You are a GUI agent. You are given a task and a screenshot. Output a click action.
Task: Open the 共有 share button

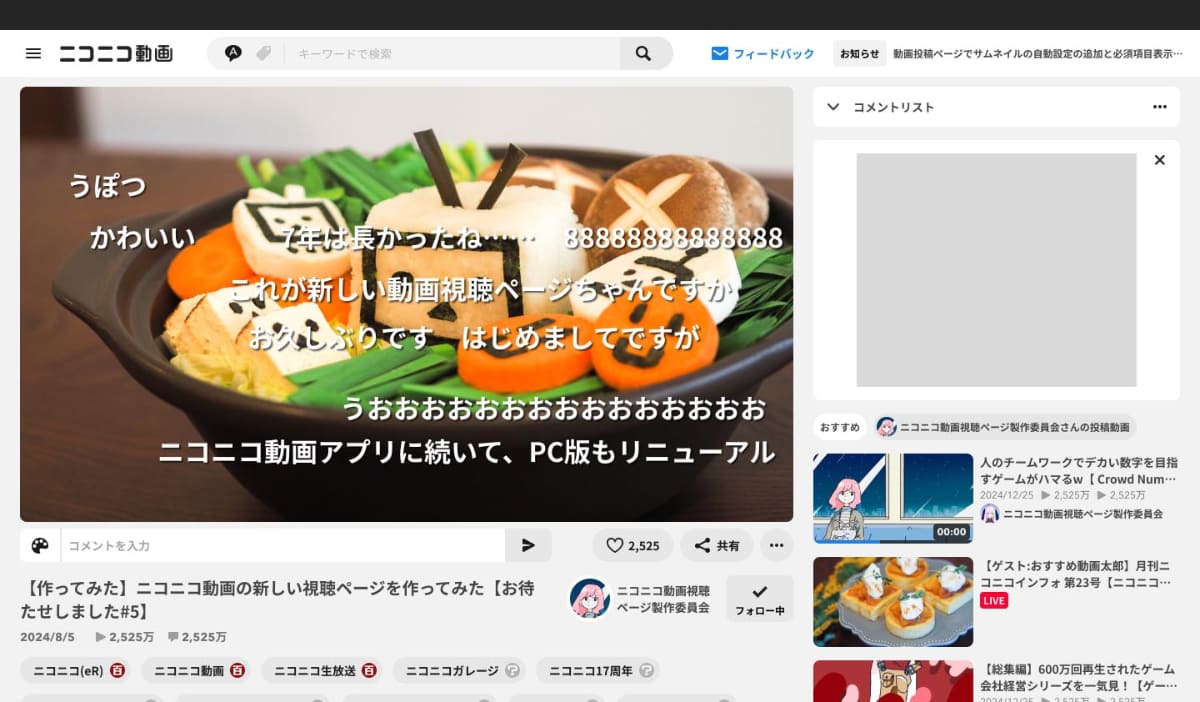[x=716, y=546]
